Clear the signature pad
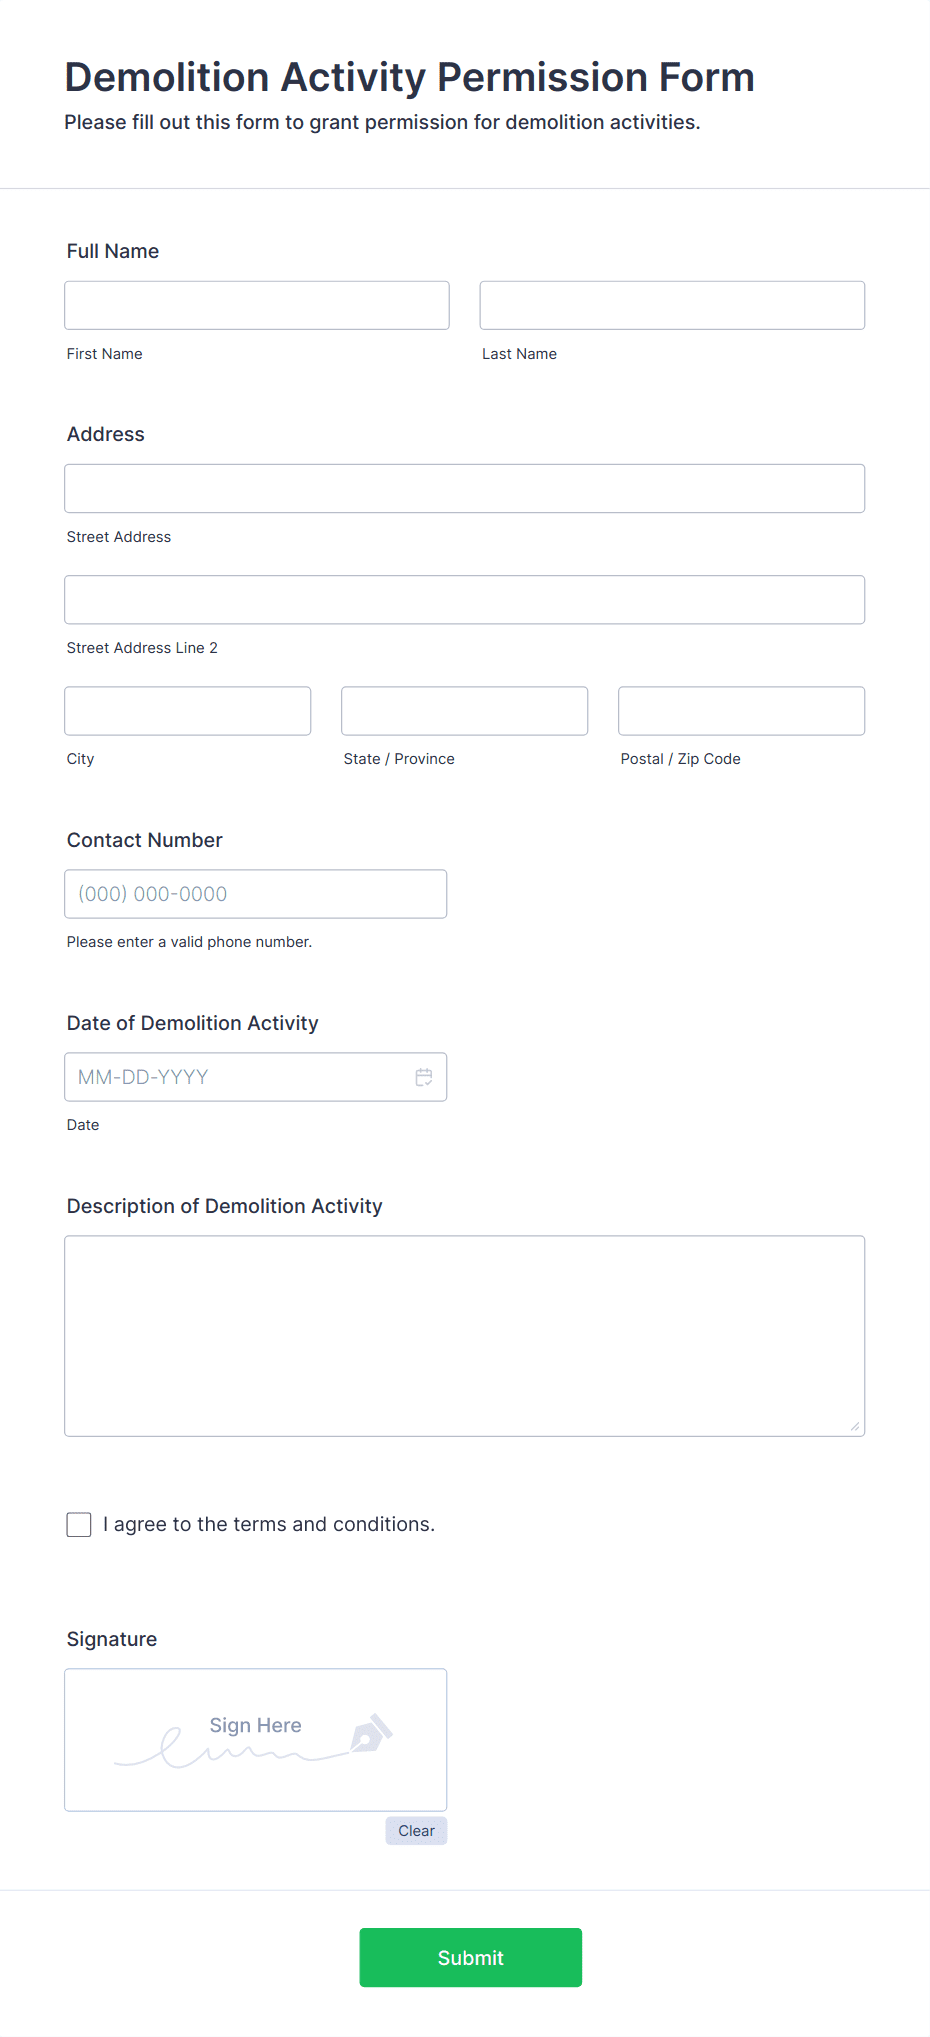Screen dimensions: 930x2037 [416, 1831]
